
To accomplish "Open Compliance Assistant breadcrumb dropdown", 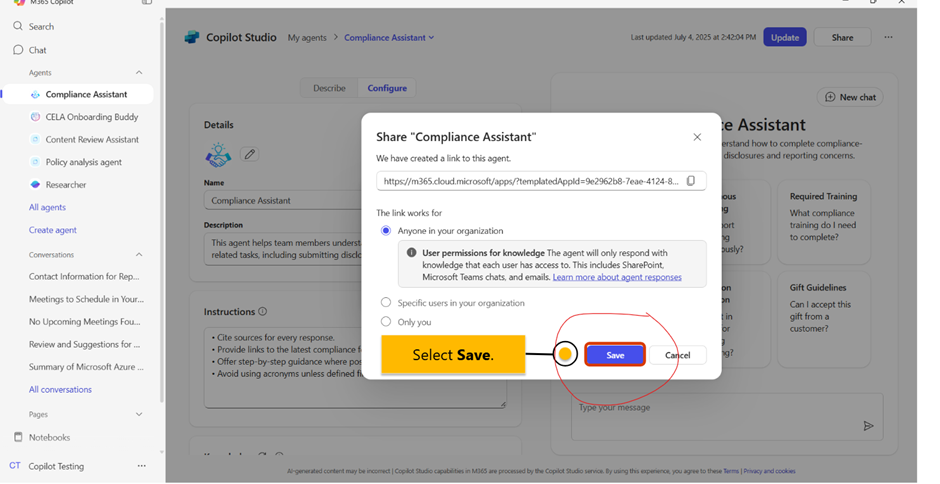I will [389, 37].
